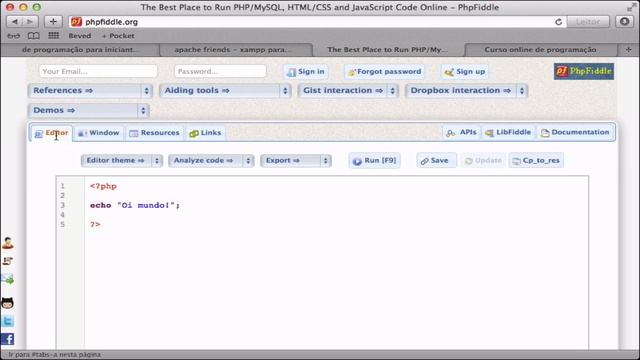
Task: Click the browser full-screen arrows icon
Action: coord(631,7)
